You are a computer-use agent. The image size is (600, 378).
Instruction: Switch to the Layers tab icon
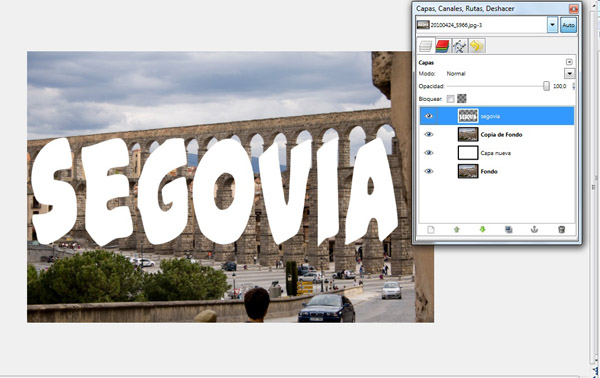426,46
